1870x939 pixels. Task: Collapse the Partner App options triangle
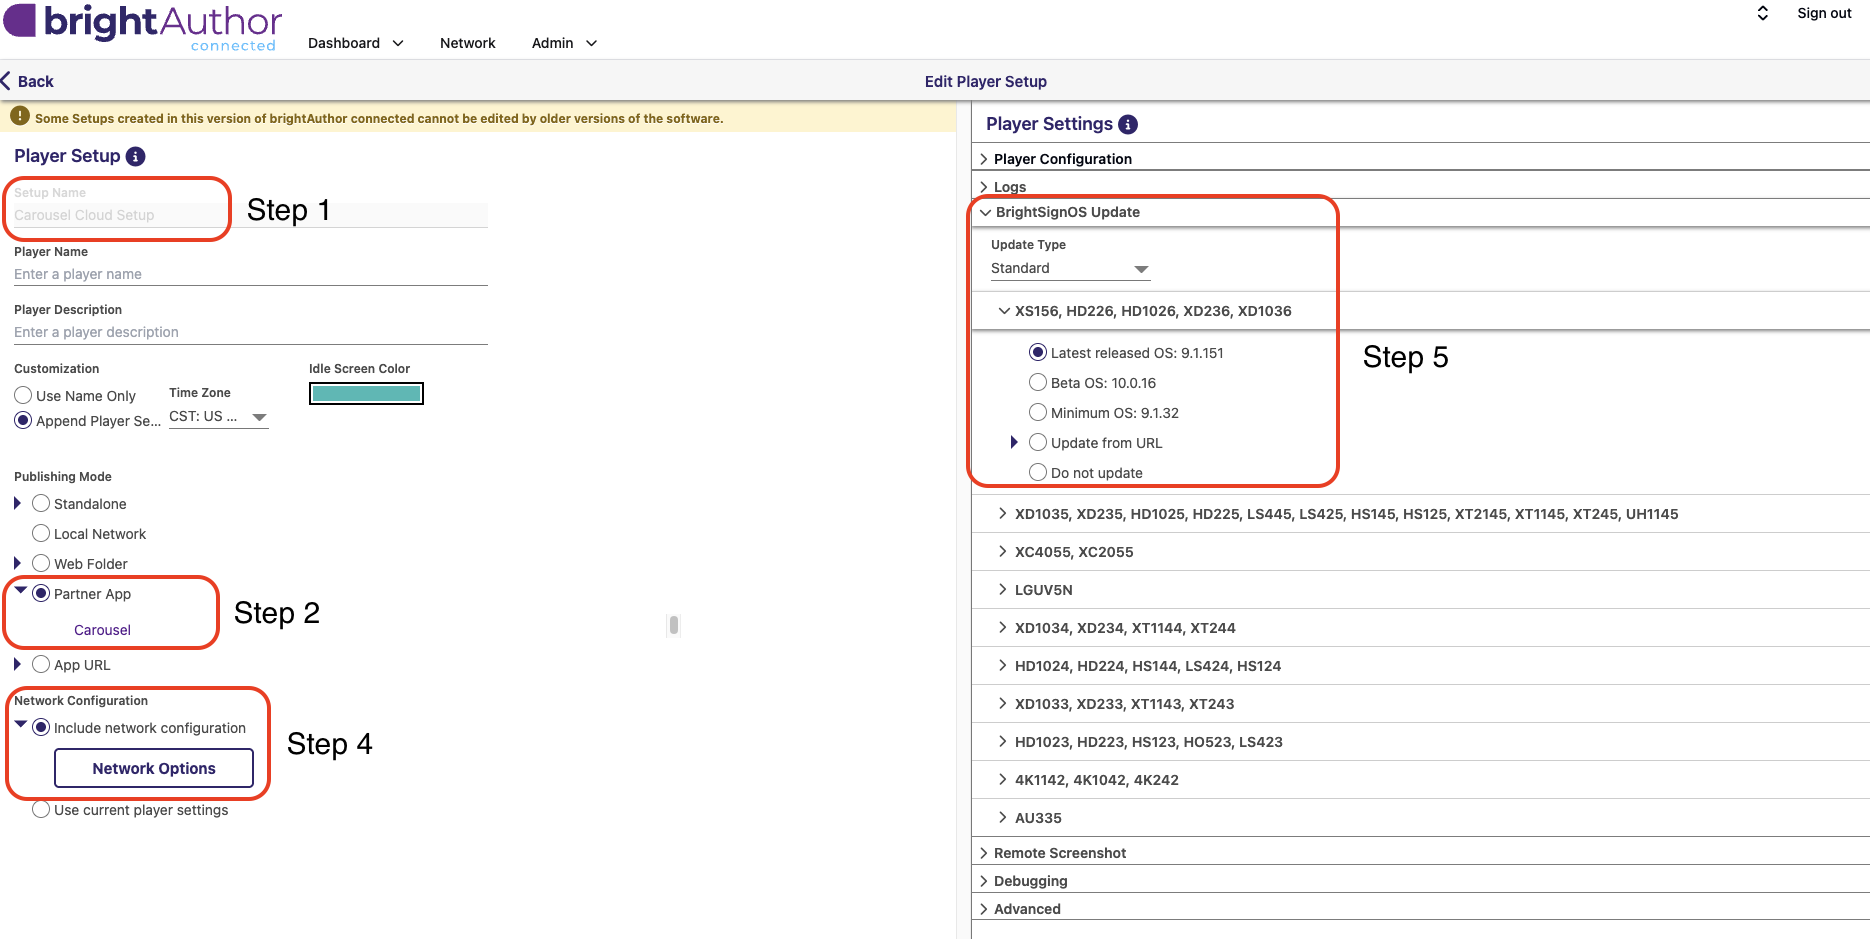point(20,590)
